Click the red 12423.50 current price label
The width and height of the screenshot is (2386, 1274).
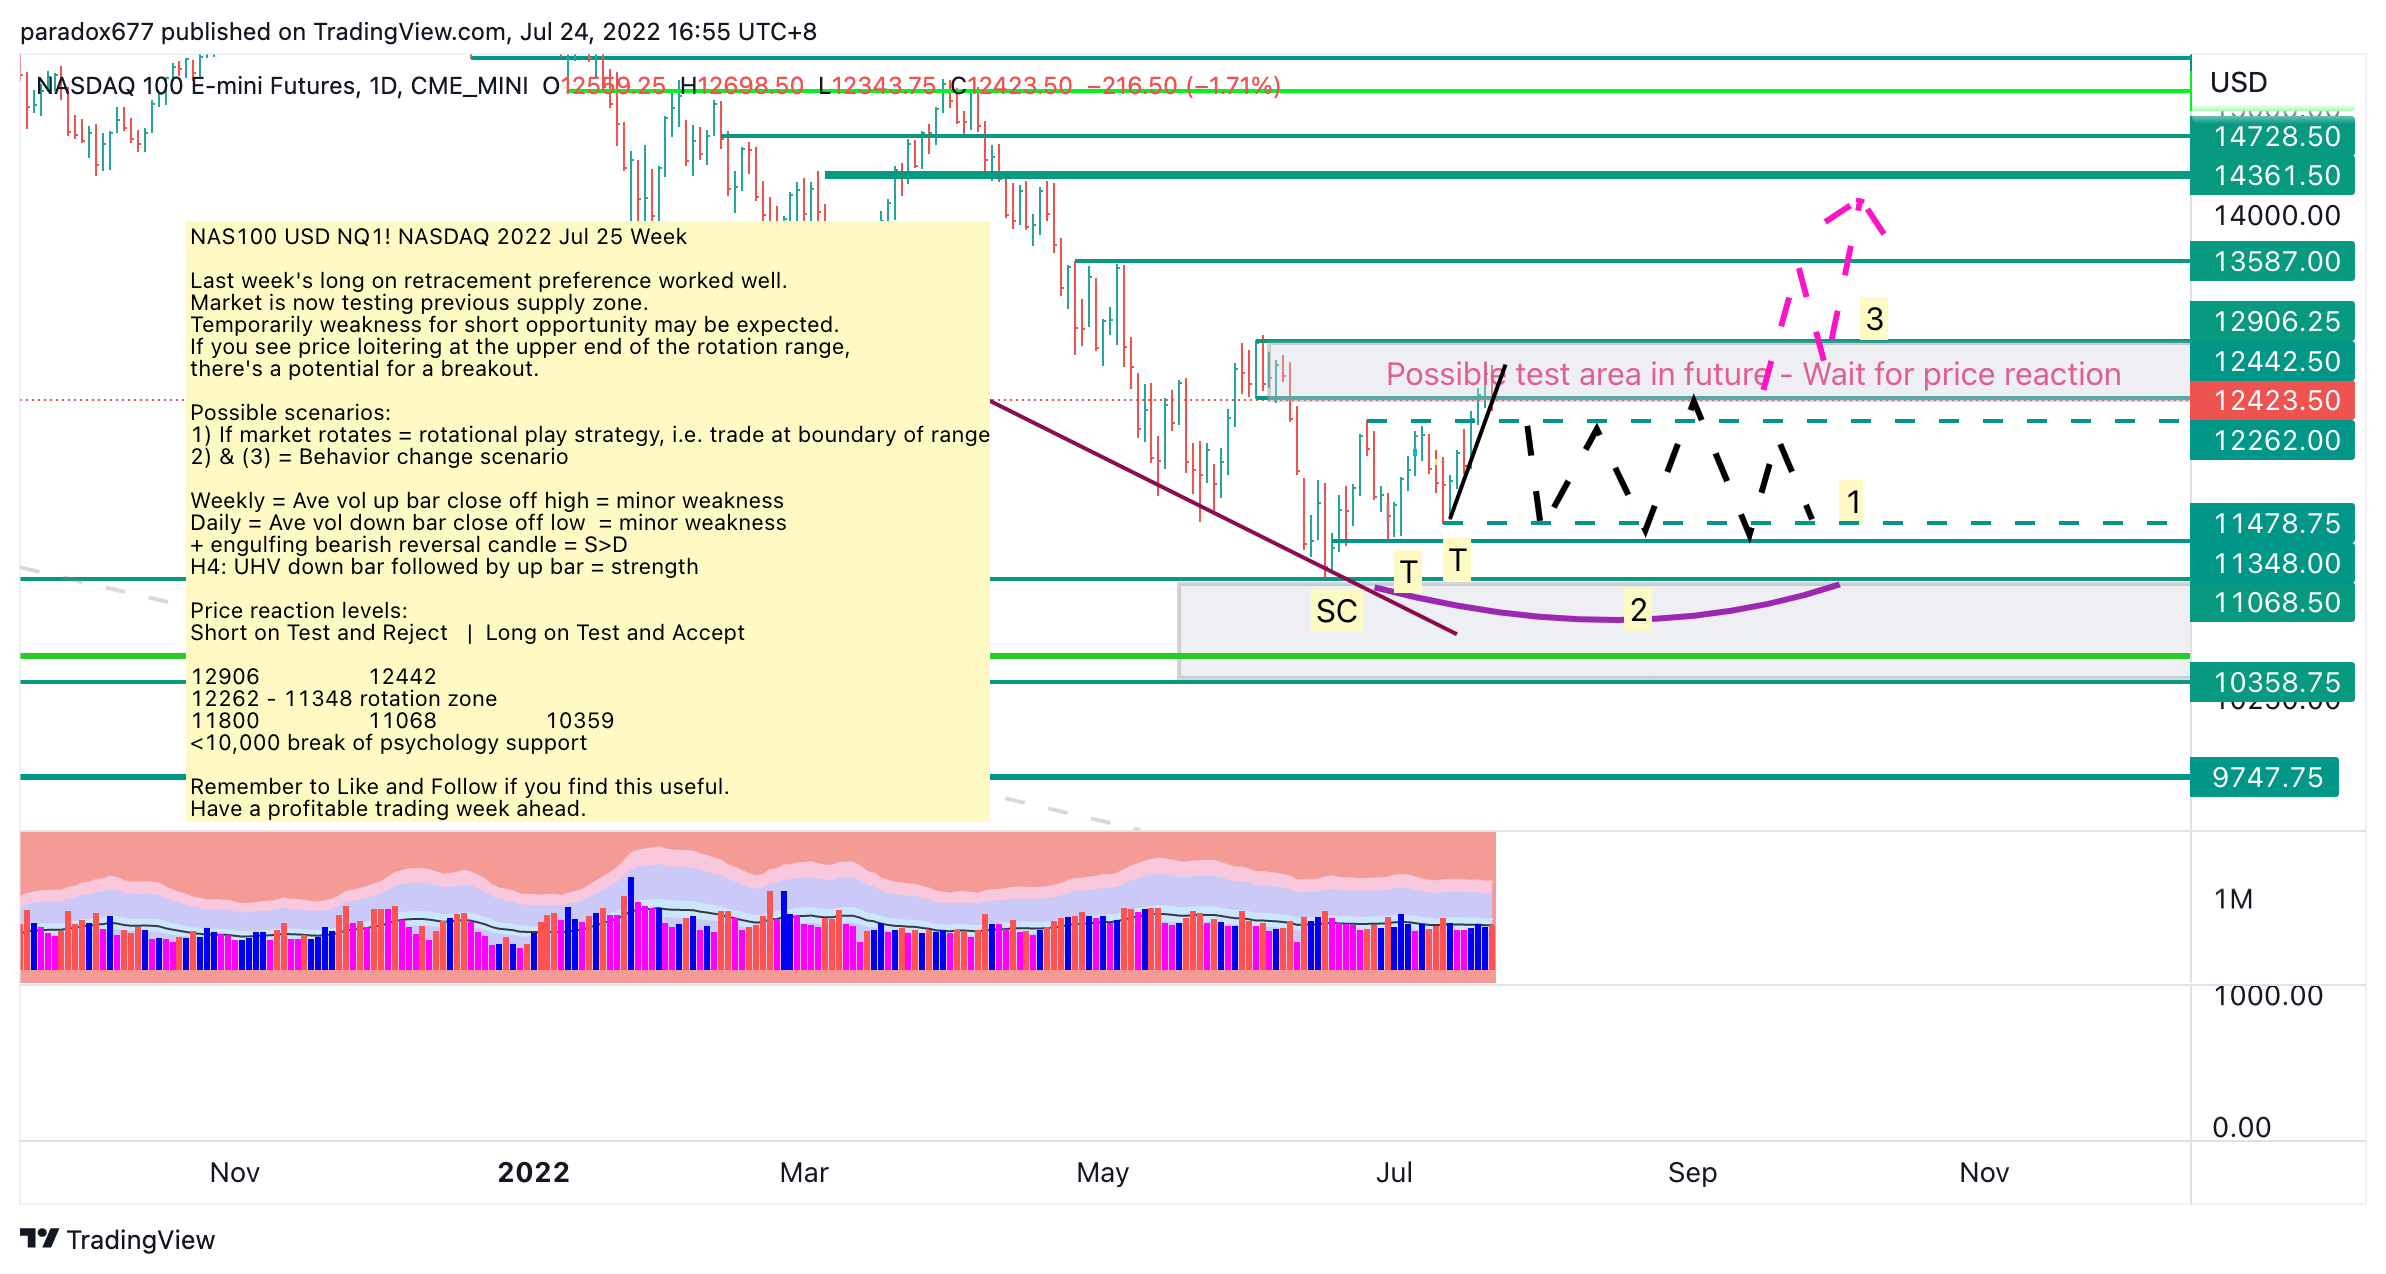pyautogui.click(x=2272, y=400)
